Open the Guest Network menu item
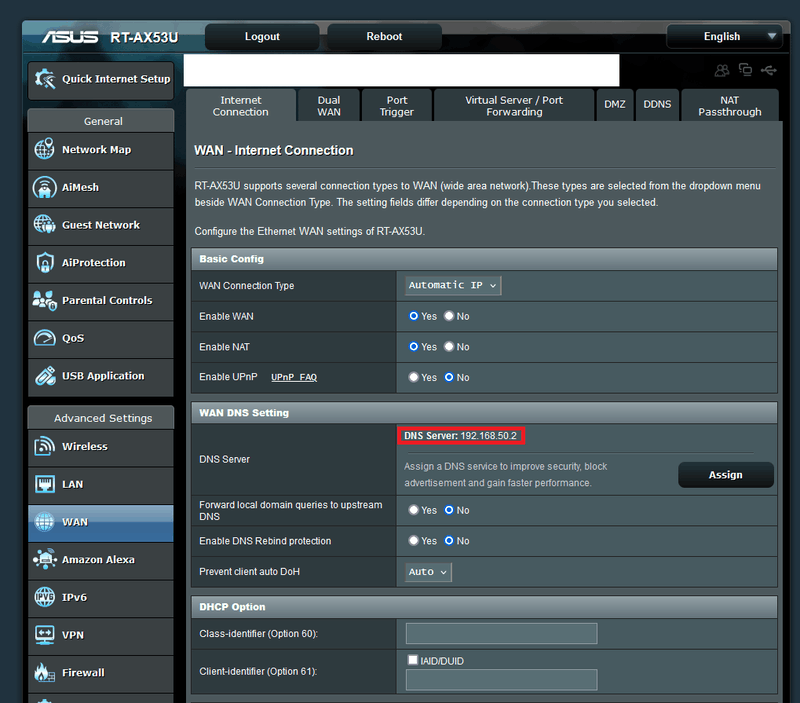800x703 pixels. coord(101,227)
